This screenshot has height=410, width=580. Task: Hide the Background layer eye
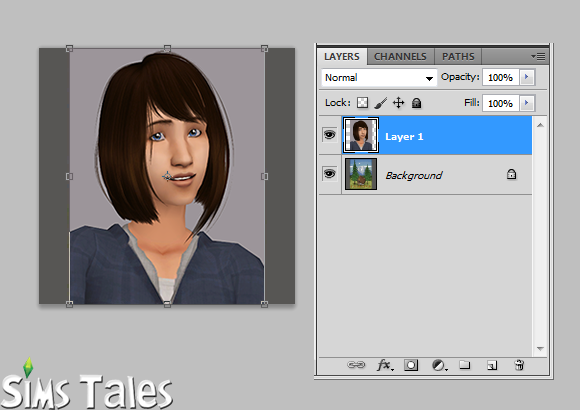pyautogui.click(x=329, y=173)
